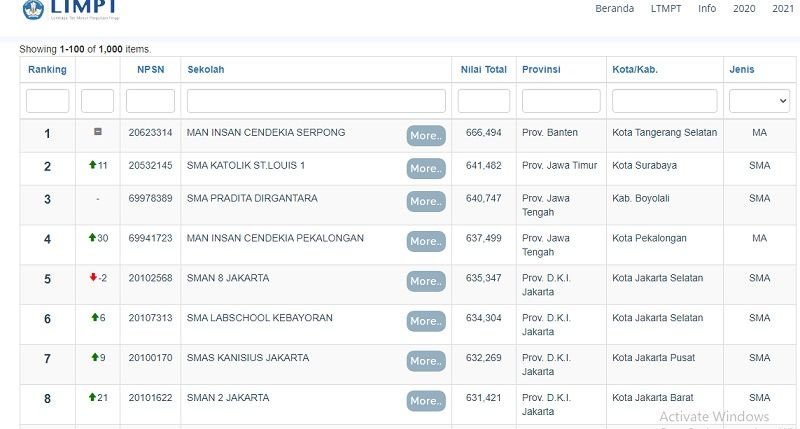Select school name SMA PRADITA DIRGANTARA
This screenshot has height=429, width=800.
[252, 198]
